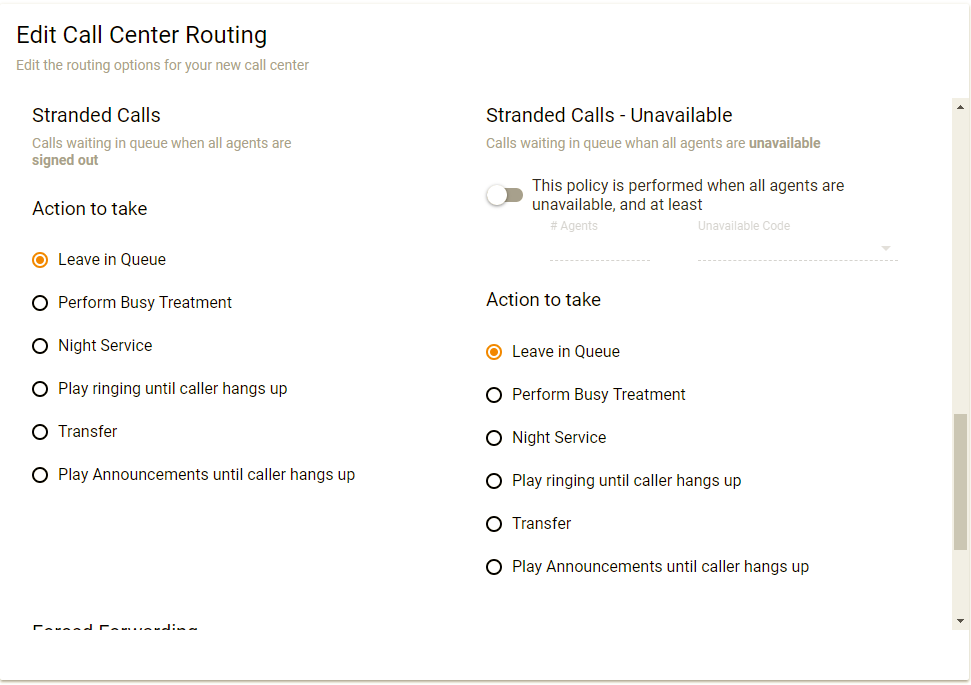Select Leave in Queue under Stranded Calls - Unavailable

click(x=494, y=352)
